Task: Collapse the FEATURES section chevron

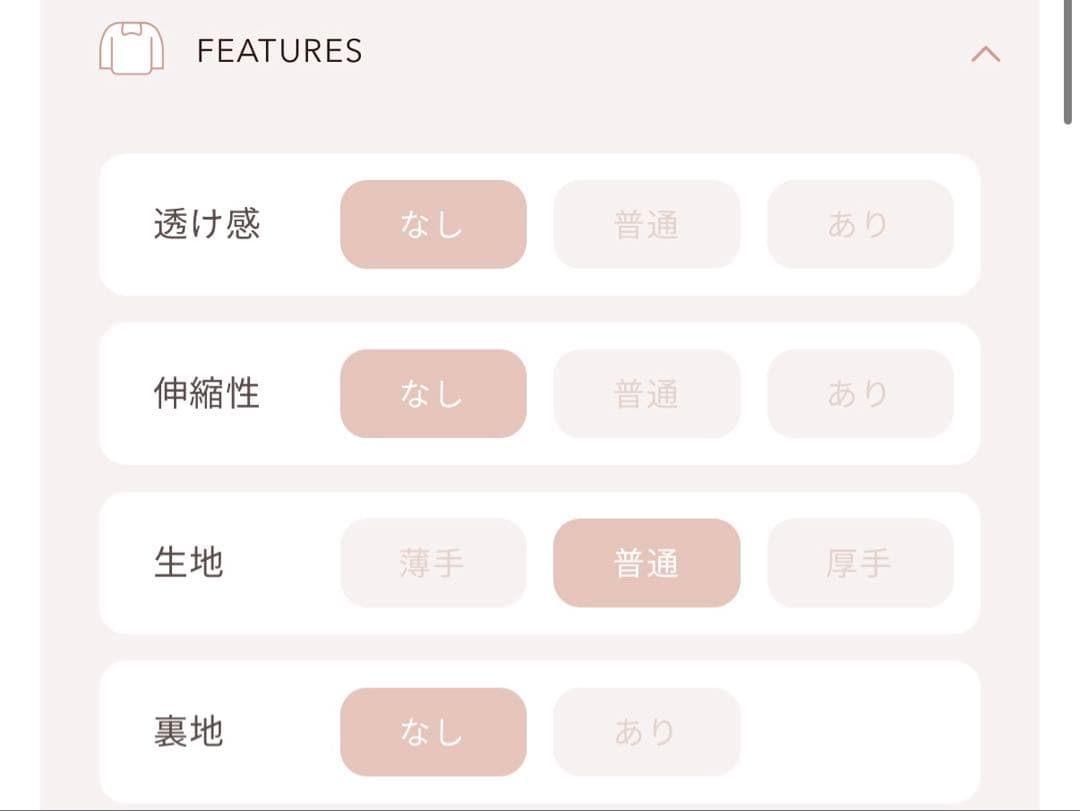Action: pyautogui.click(x=985, y=54)
